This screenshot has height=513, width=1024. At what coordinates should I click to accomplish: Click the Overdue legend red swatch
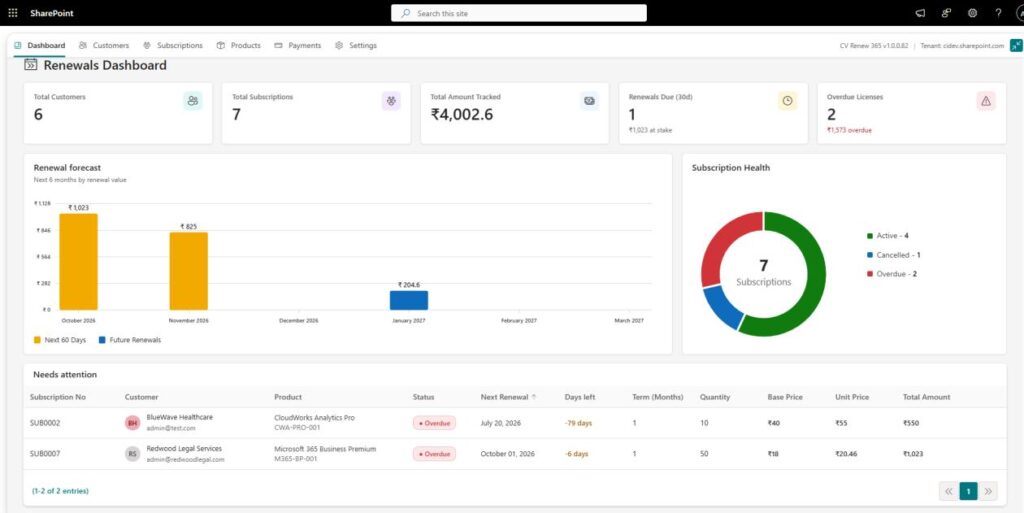[x=869, y=274]
